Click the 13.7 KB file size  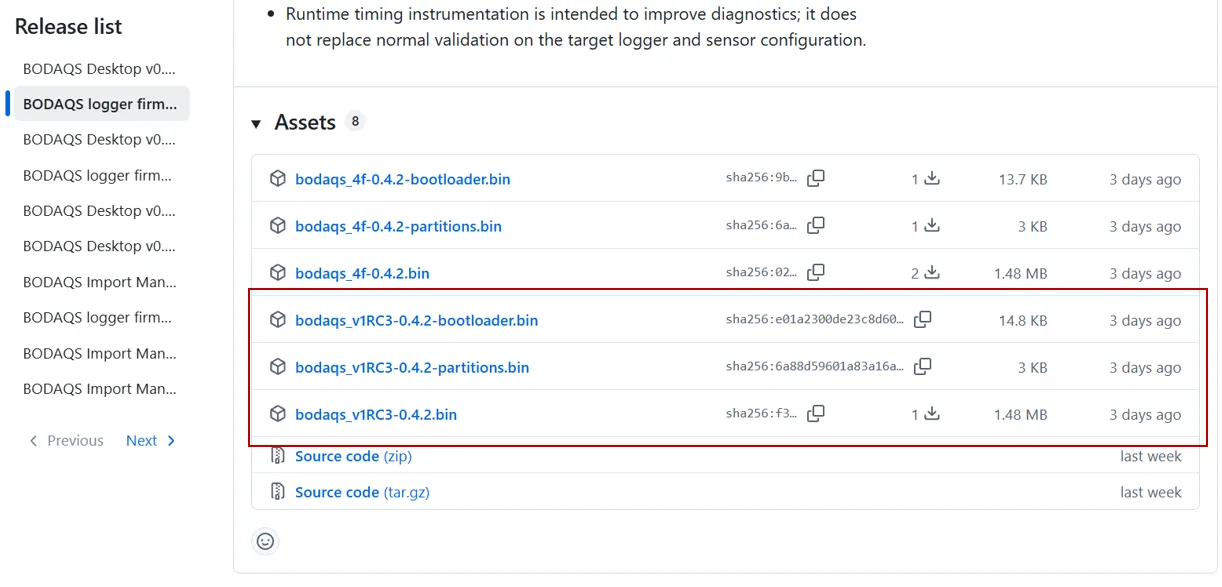pos(1023,180)
